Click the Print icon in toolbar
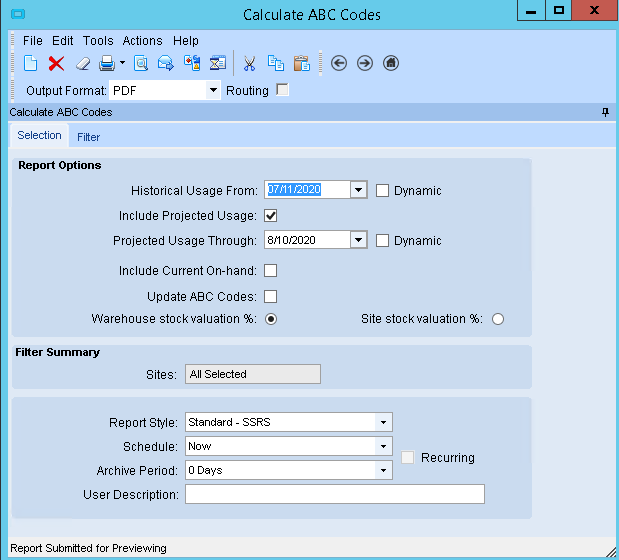Screen dimensions: 619x560 107,63
